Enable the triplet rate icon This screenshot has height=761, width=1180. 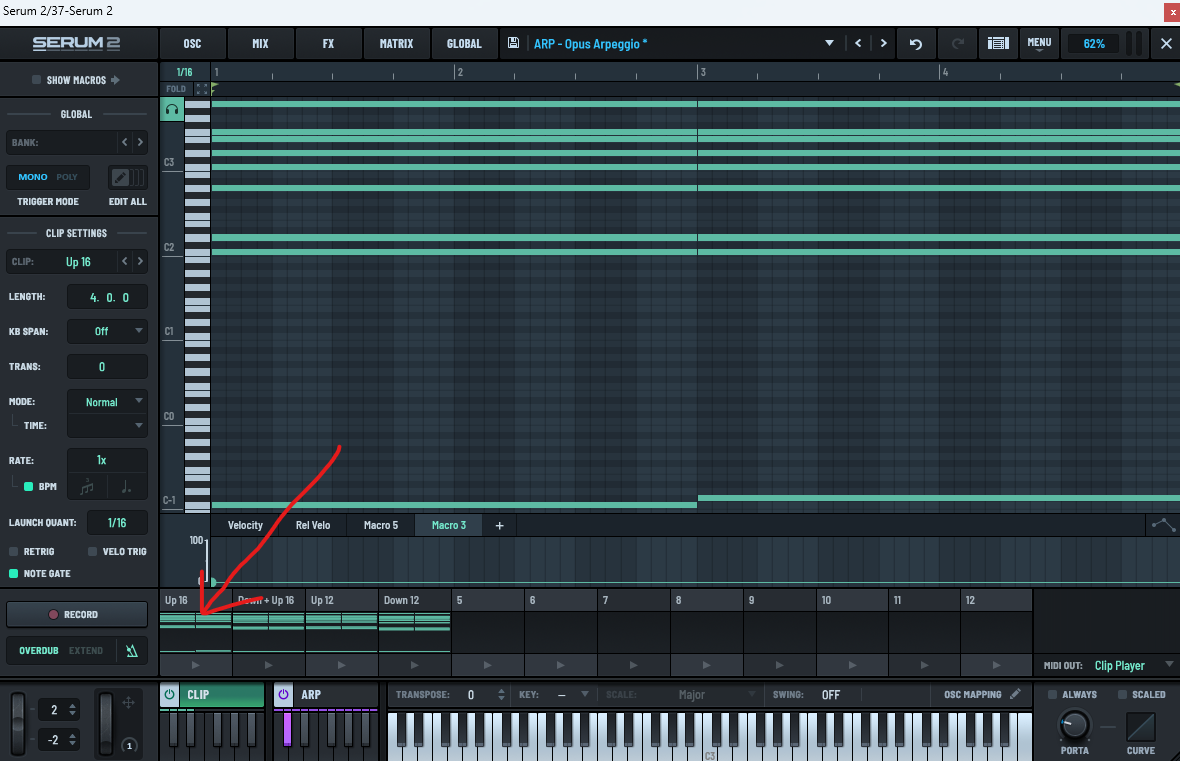[x=87, y=487]
